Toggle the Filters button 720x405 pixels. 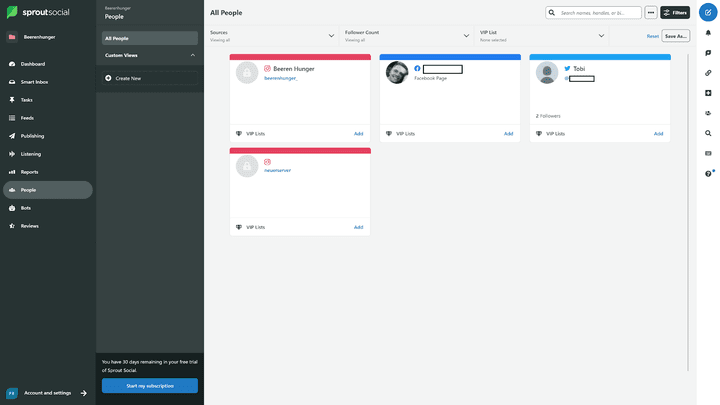click(675, 13)
